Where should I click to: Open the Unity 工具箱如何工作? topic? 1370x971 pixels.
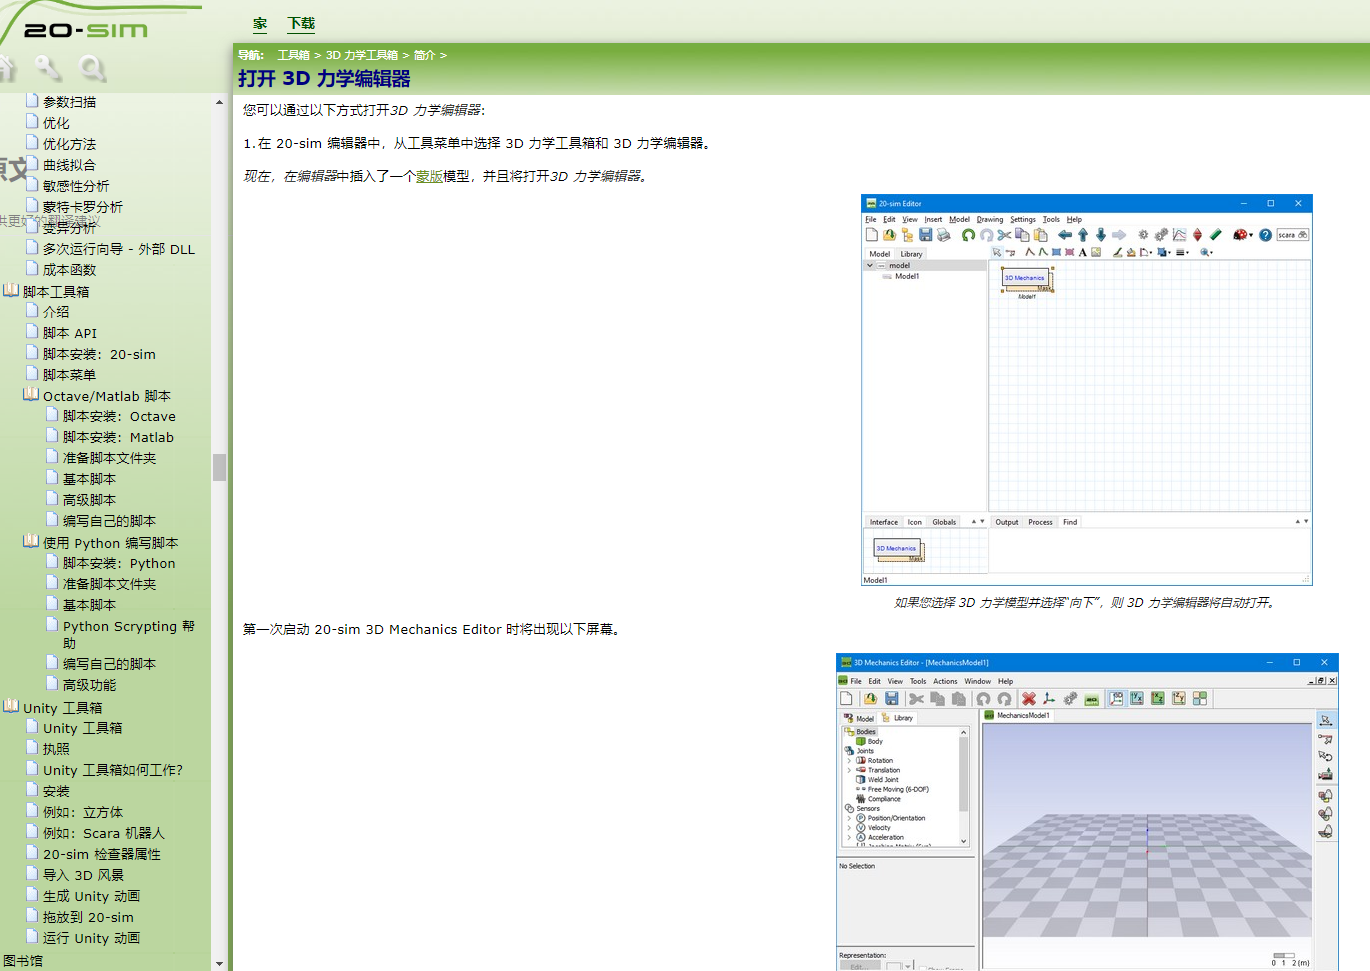[112, 770]
